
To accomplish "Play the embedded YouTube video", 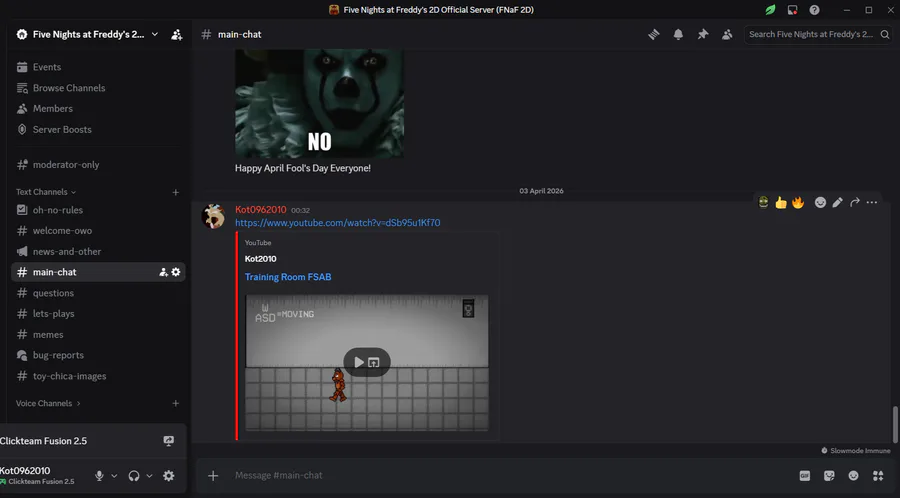I will (359, 363).
